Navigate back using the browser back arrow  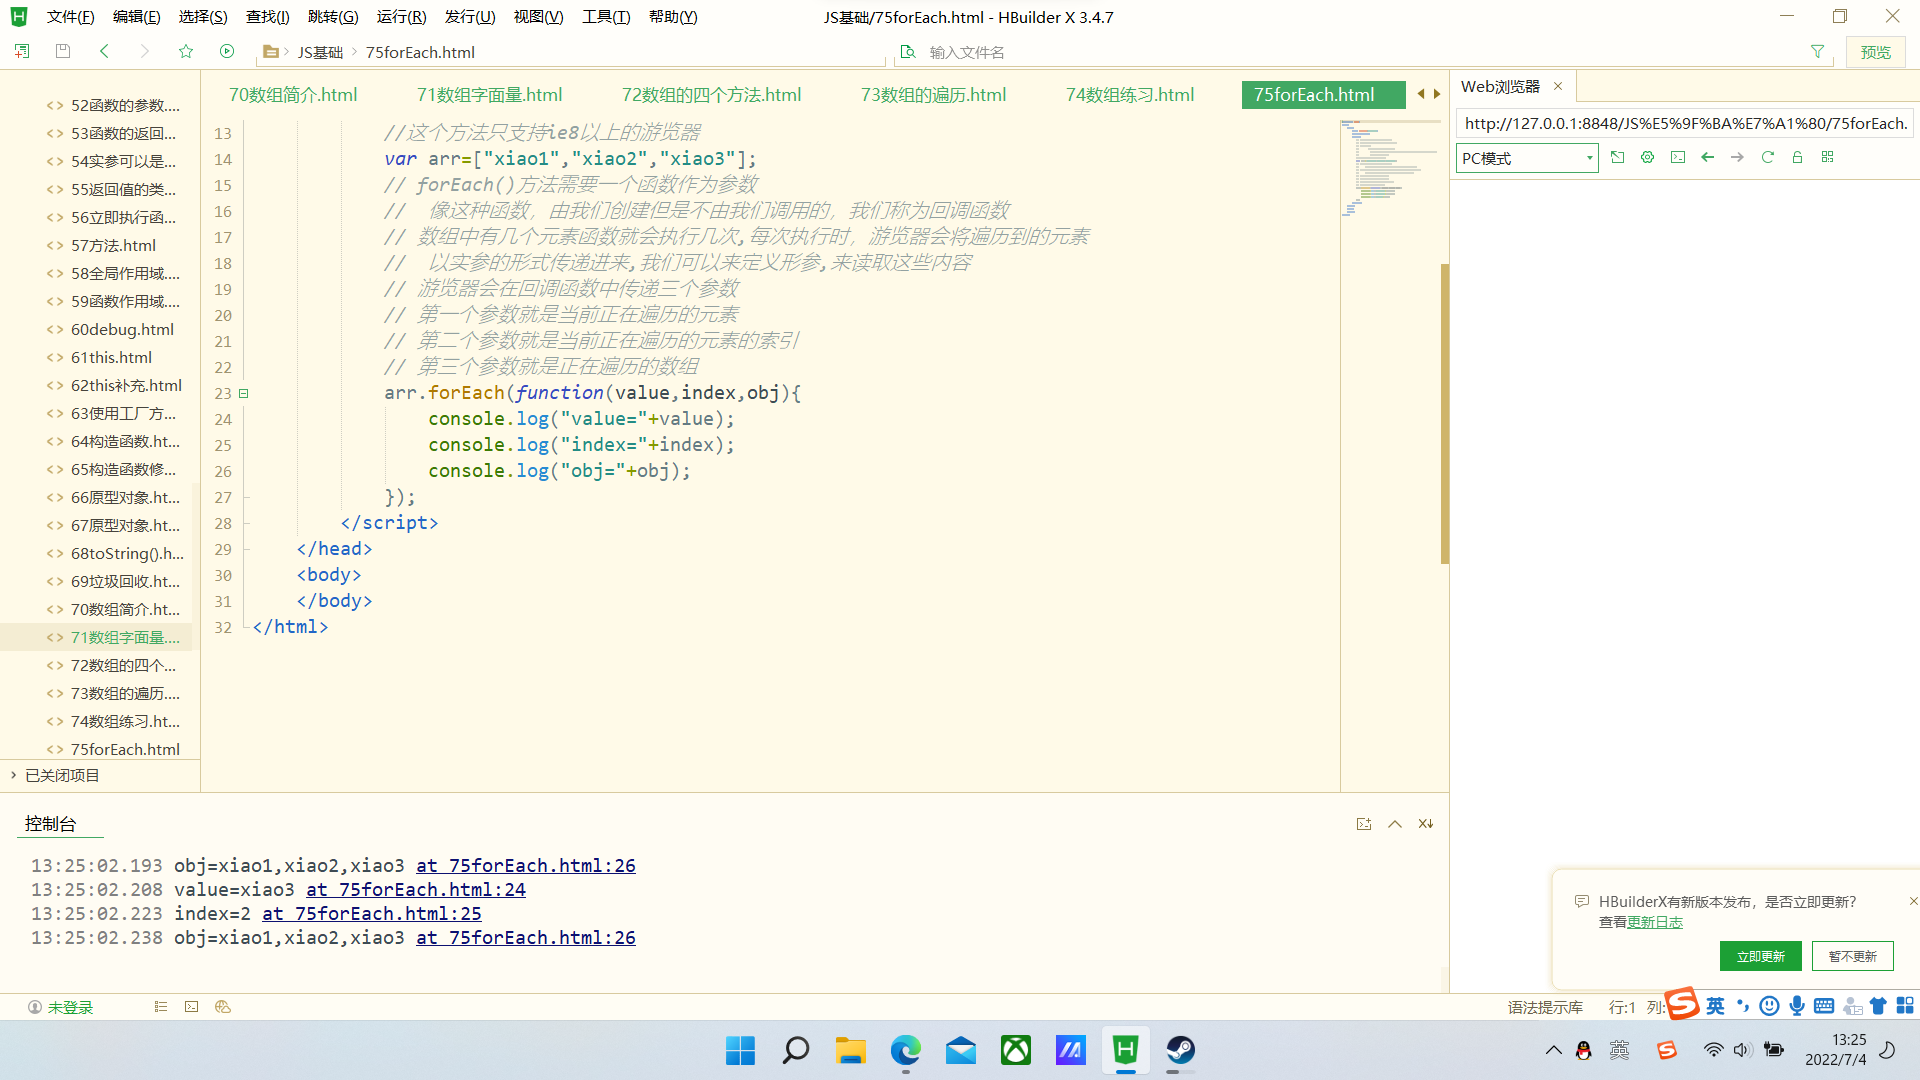point(1707,157)
